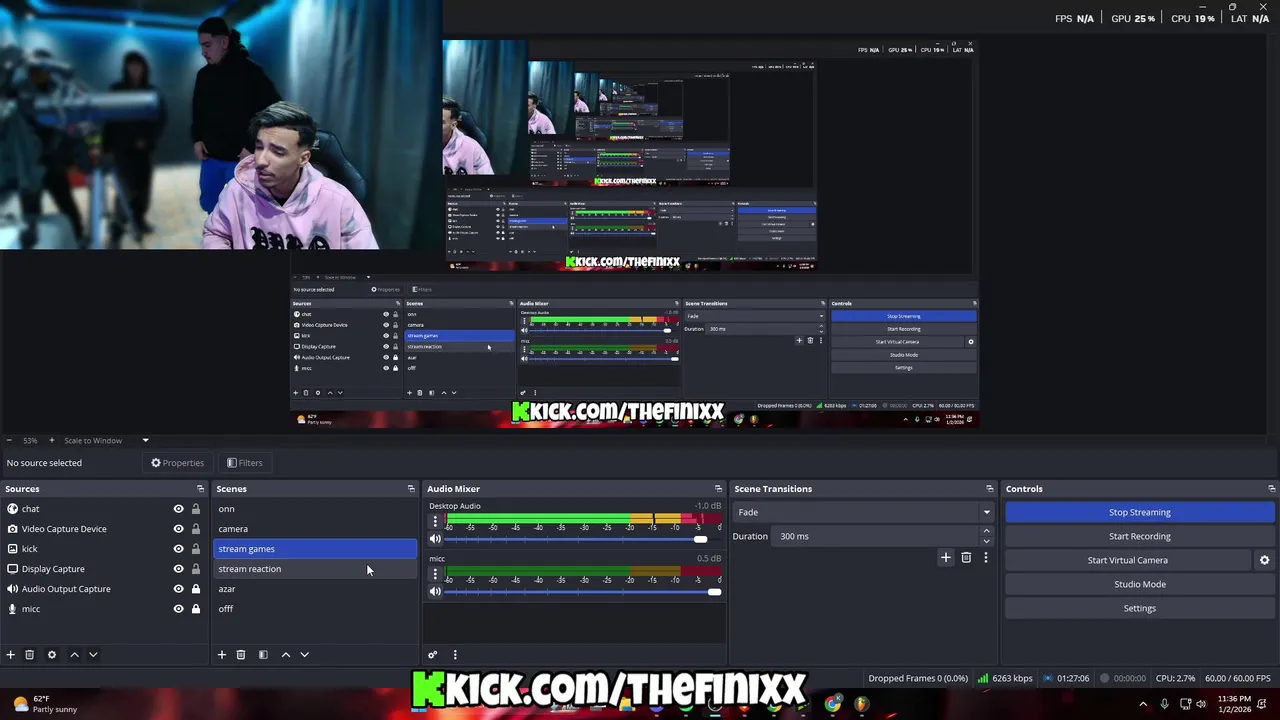1280x720 pixels.
Task: Click Start Virtual Camera
Action: [1127, 560]
